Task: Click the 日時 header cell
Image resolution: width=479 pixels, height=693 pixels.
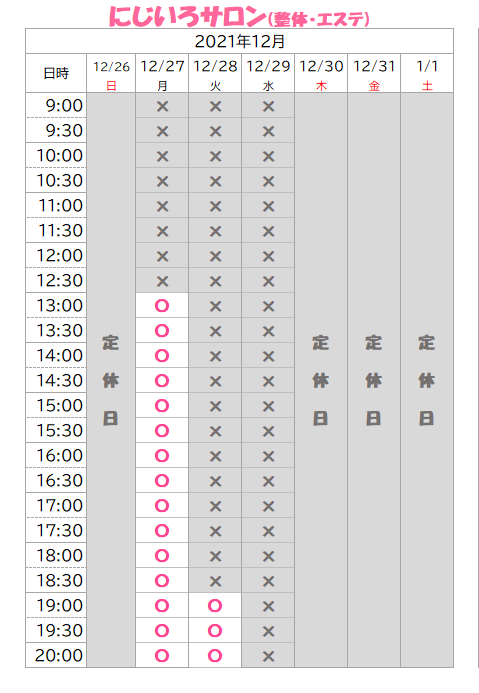Action: click(56, 73)
